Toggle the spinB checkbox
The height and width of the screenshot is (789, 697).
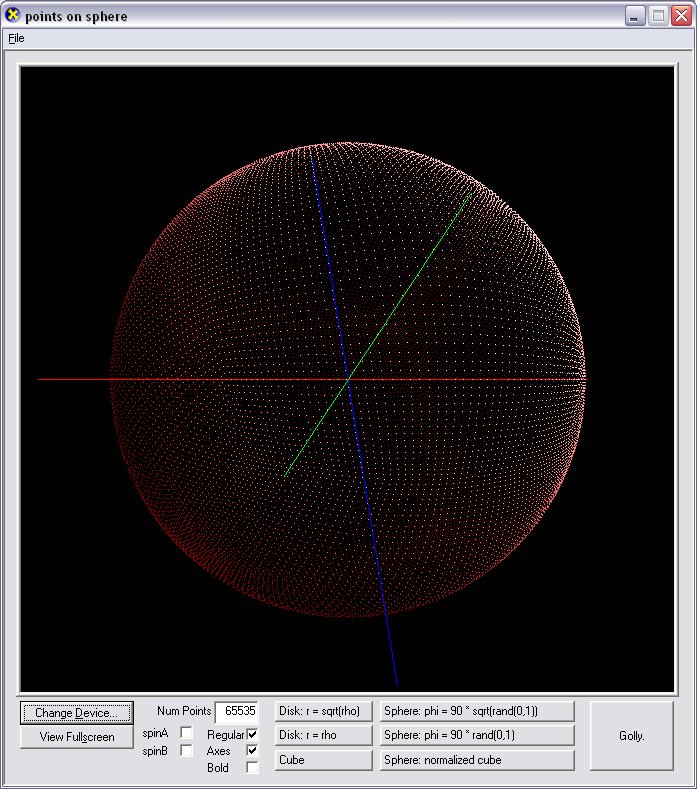coord(186,751)
